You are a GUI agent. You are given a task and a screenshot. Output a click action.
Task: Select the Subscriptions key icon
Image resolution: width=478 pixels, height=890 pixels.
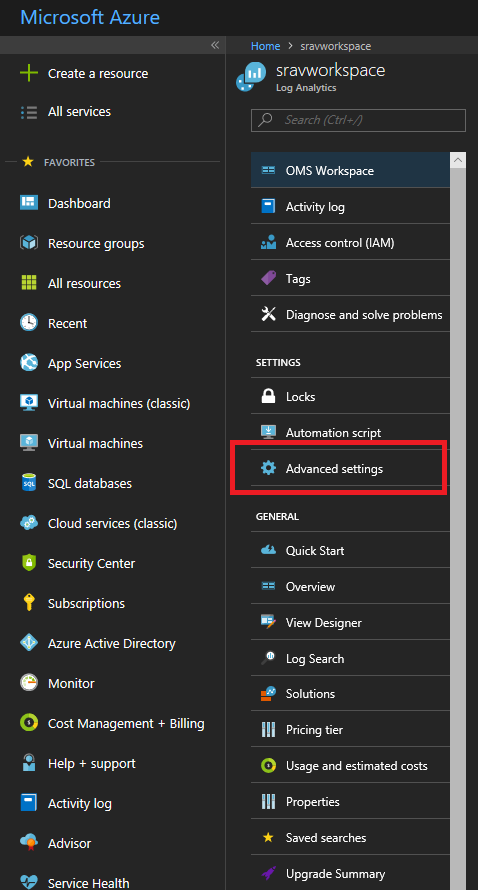pos(28,603)
